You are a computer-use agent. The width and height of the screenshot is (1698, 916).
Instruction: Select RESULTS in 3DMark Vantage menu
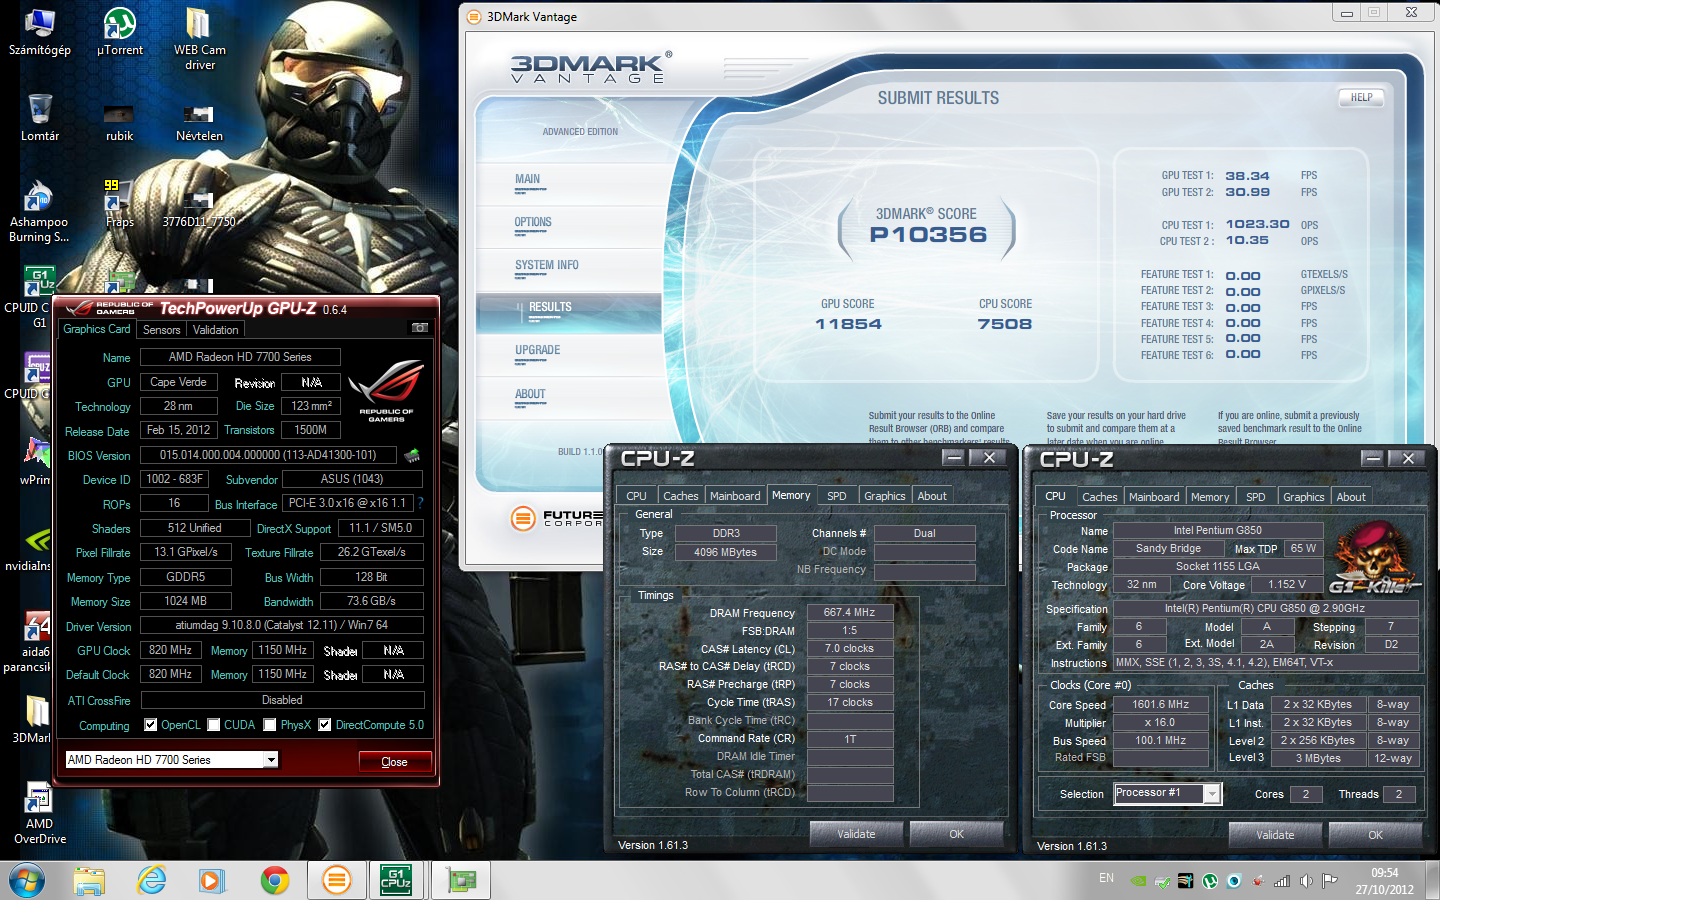550,308
